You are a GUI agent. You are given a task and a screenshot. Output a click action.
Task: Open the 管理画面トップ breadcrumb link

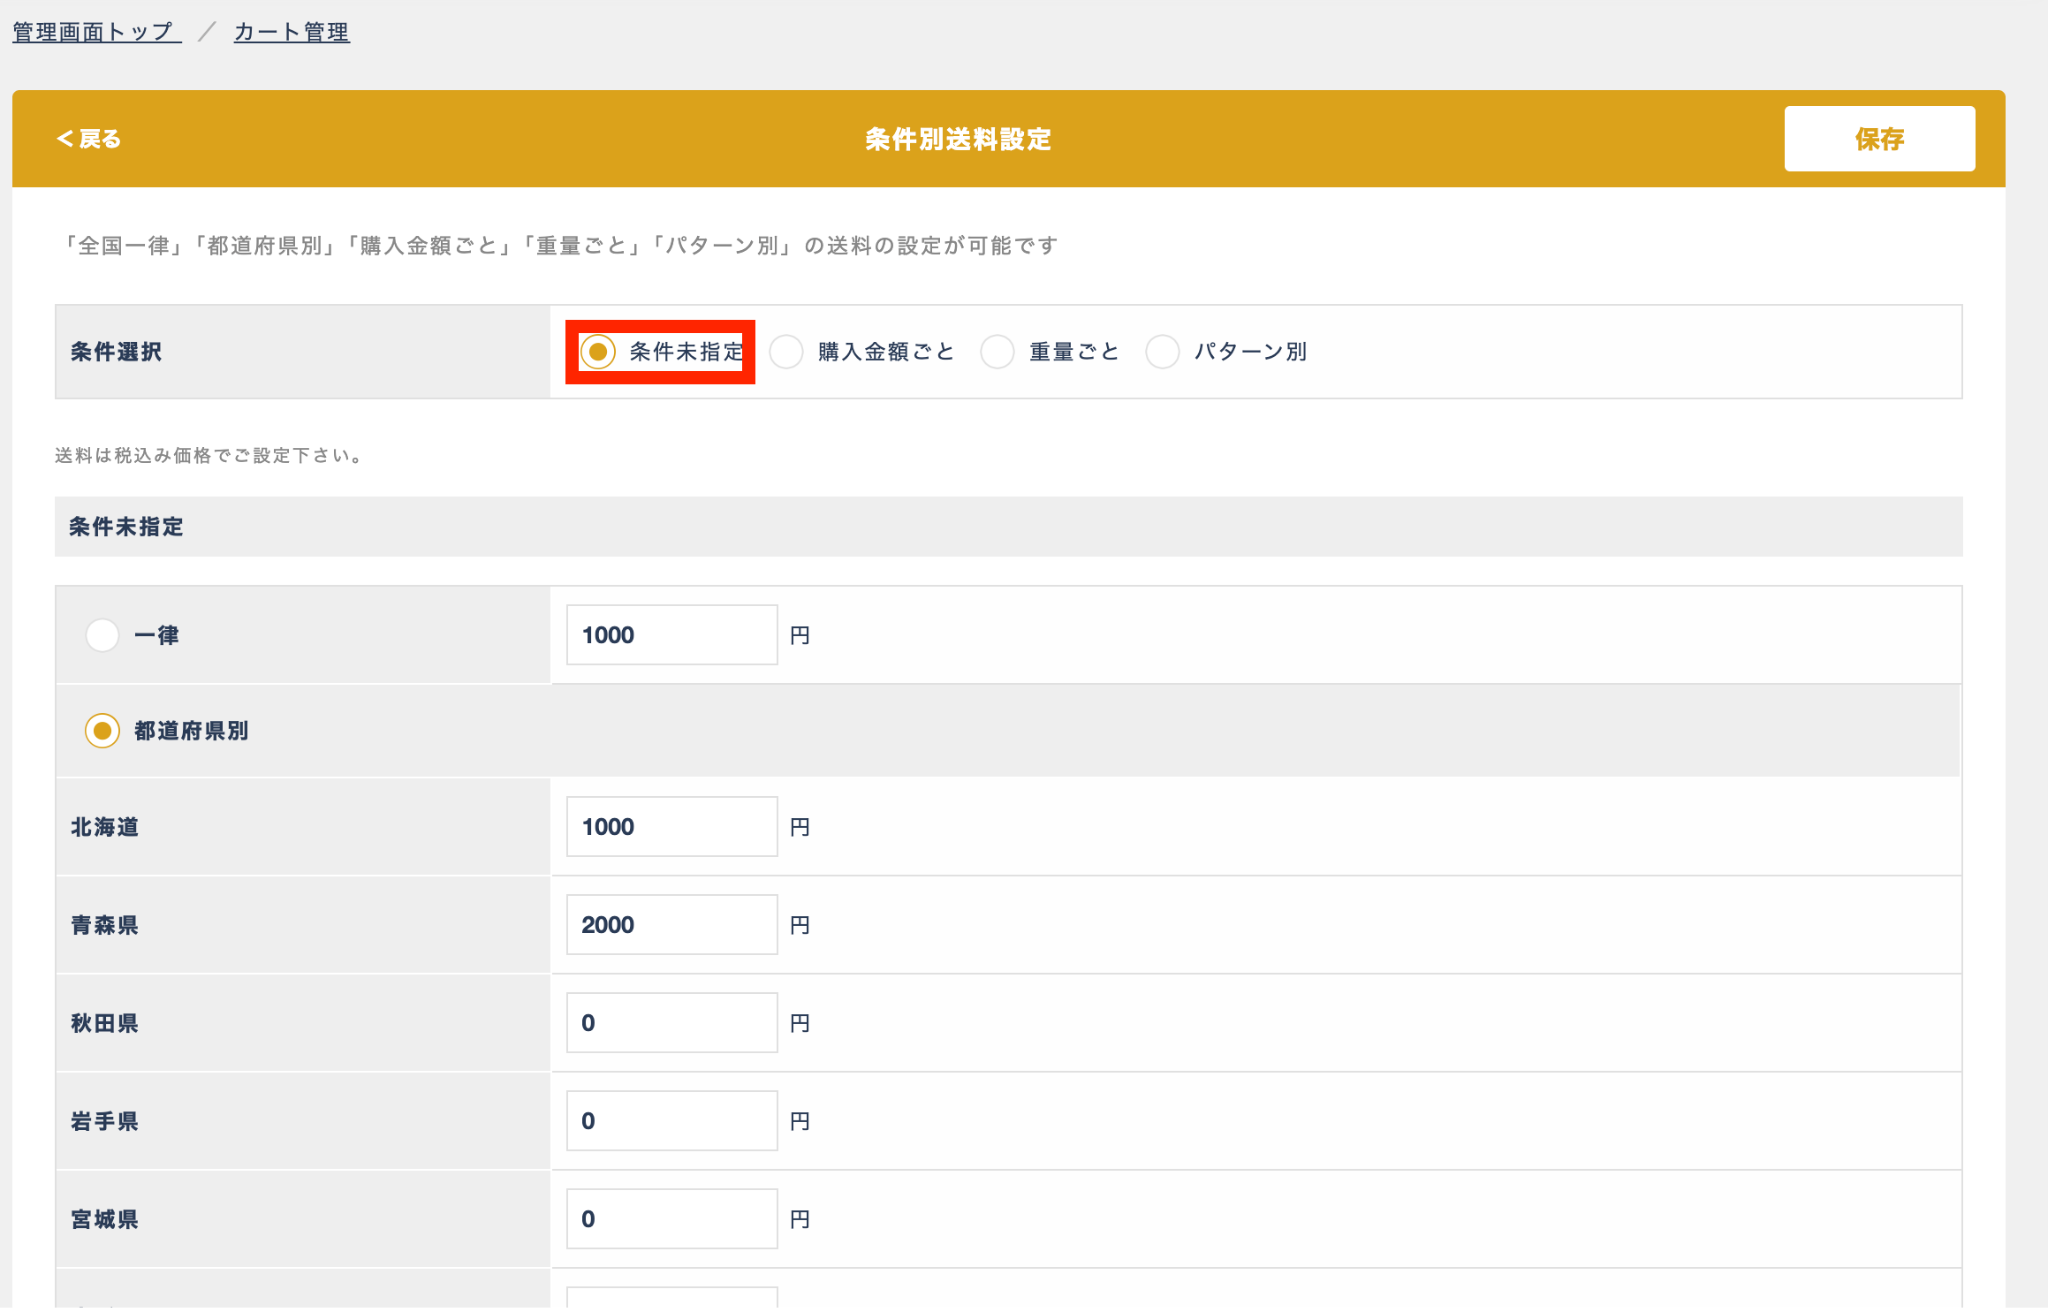tap(96, 32)
